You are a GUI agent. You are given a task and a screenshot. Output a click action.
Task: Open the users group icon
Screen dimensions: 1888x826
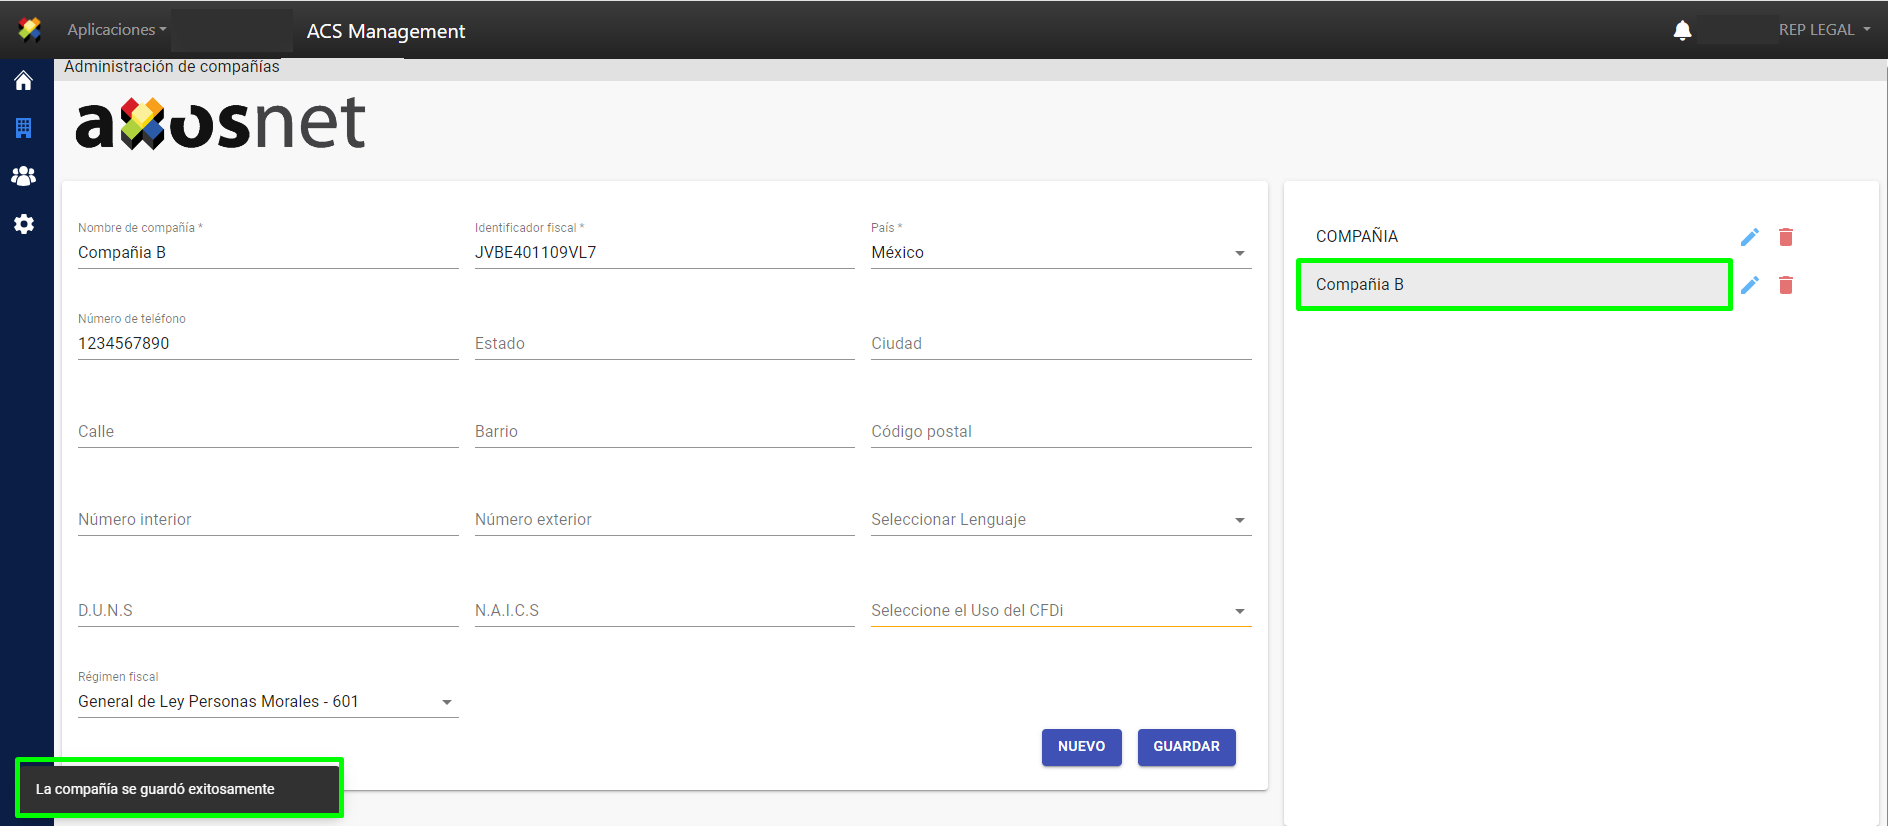click(24, 176)
